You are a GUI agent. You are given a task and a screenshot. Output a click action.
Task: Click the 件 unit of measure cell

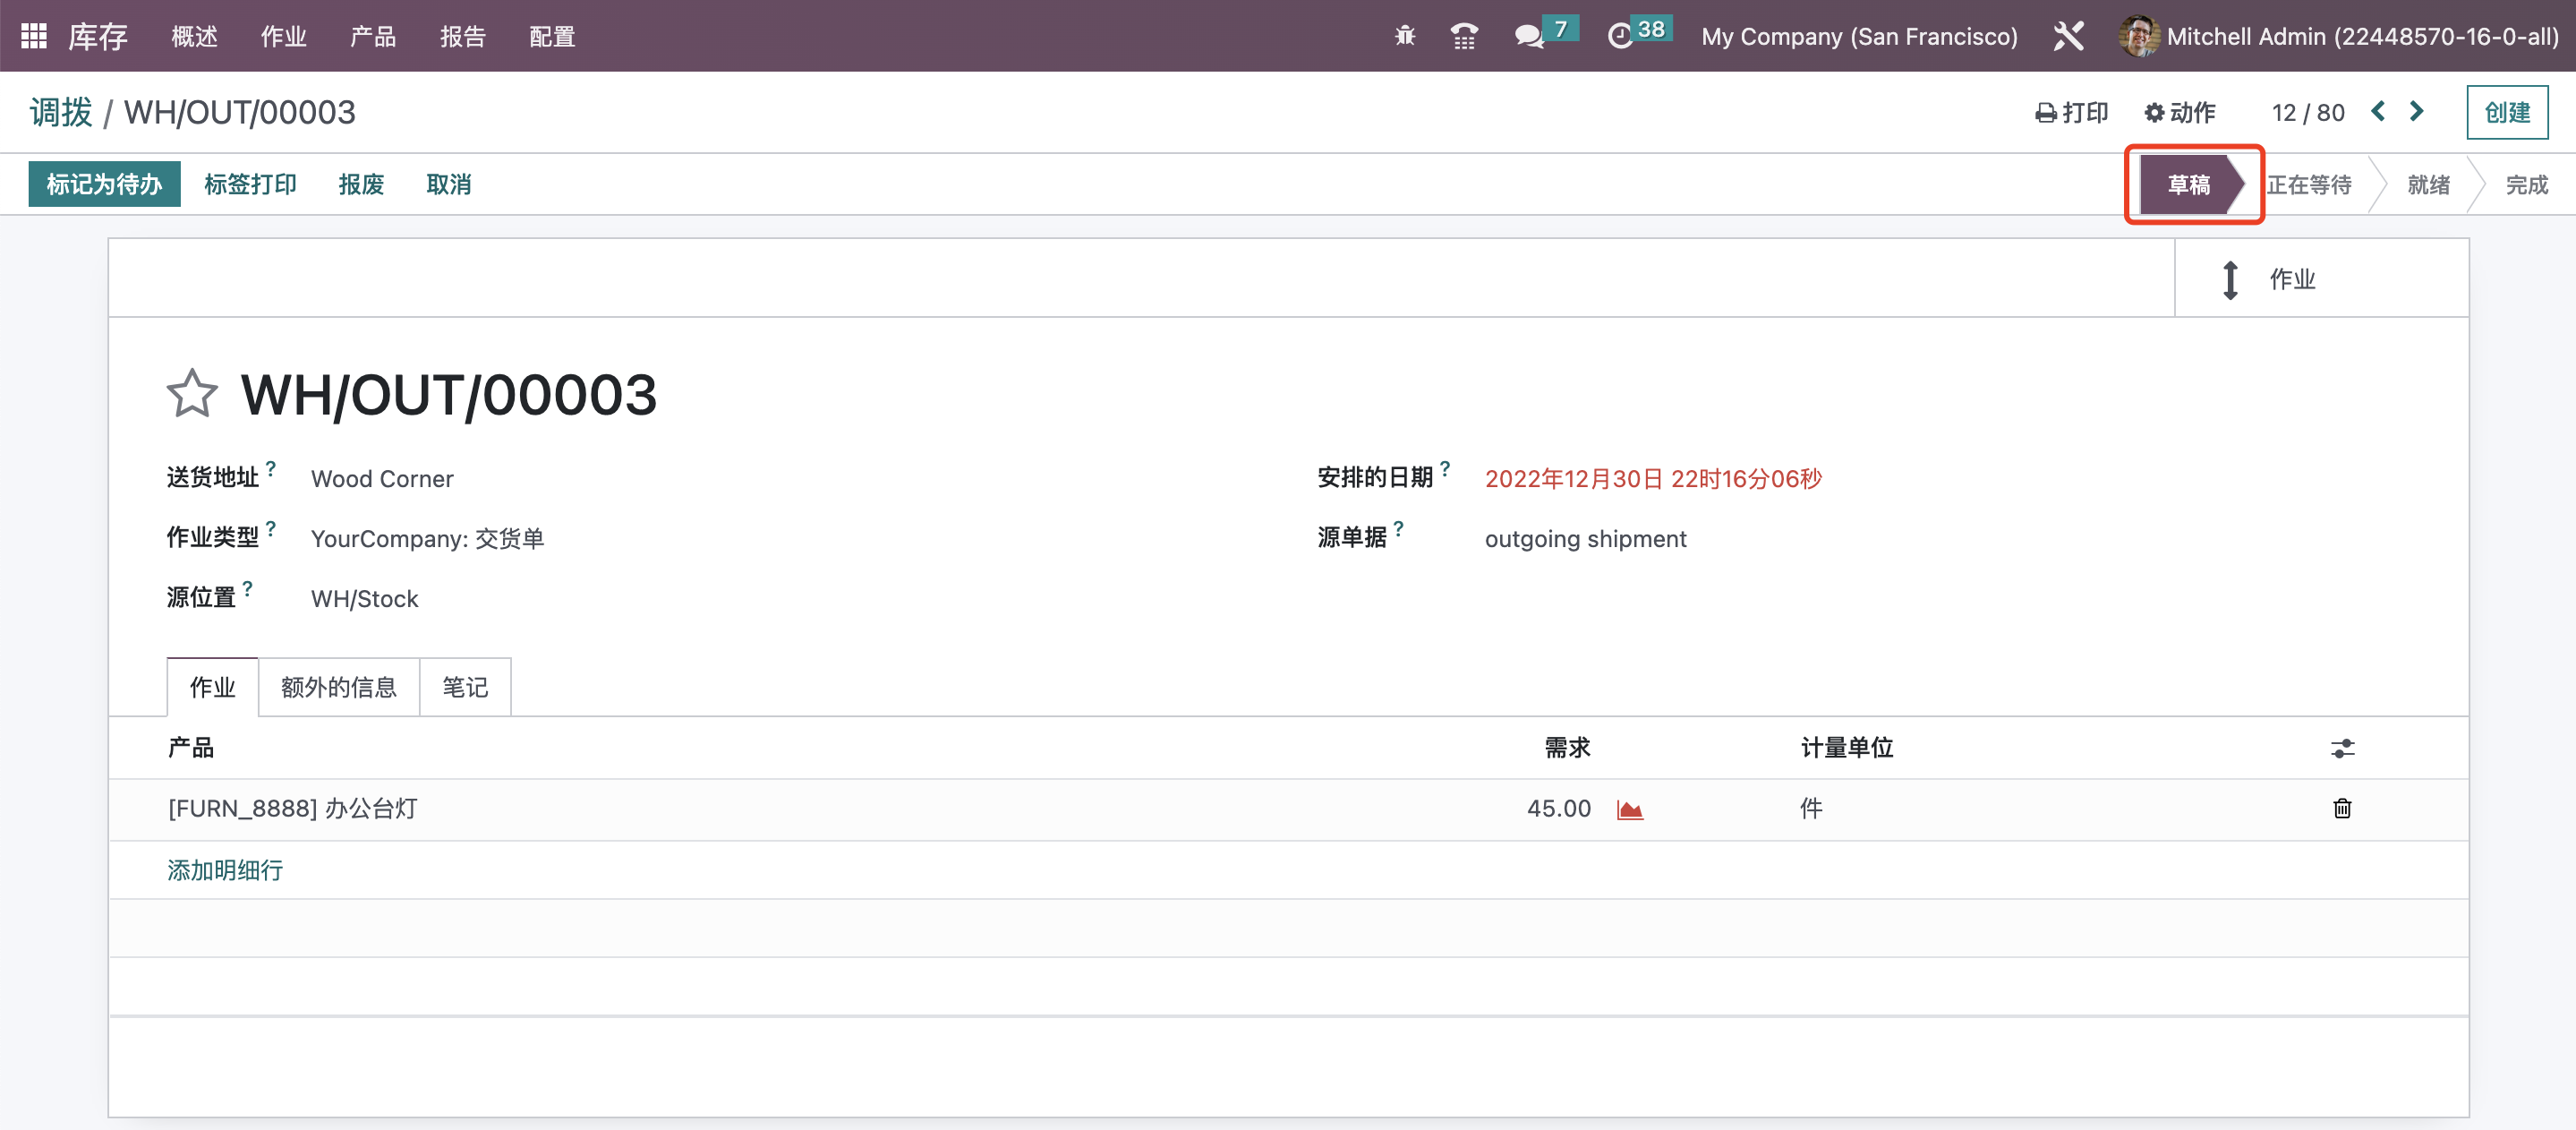coord(1811,808)
